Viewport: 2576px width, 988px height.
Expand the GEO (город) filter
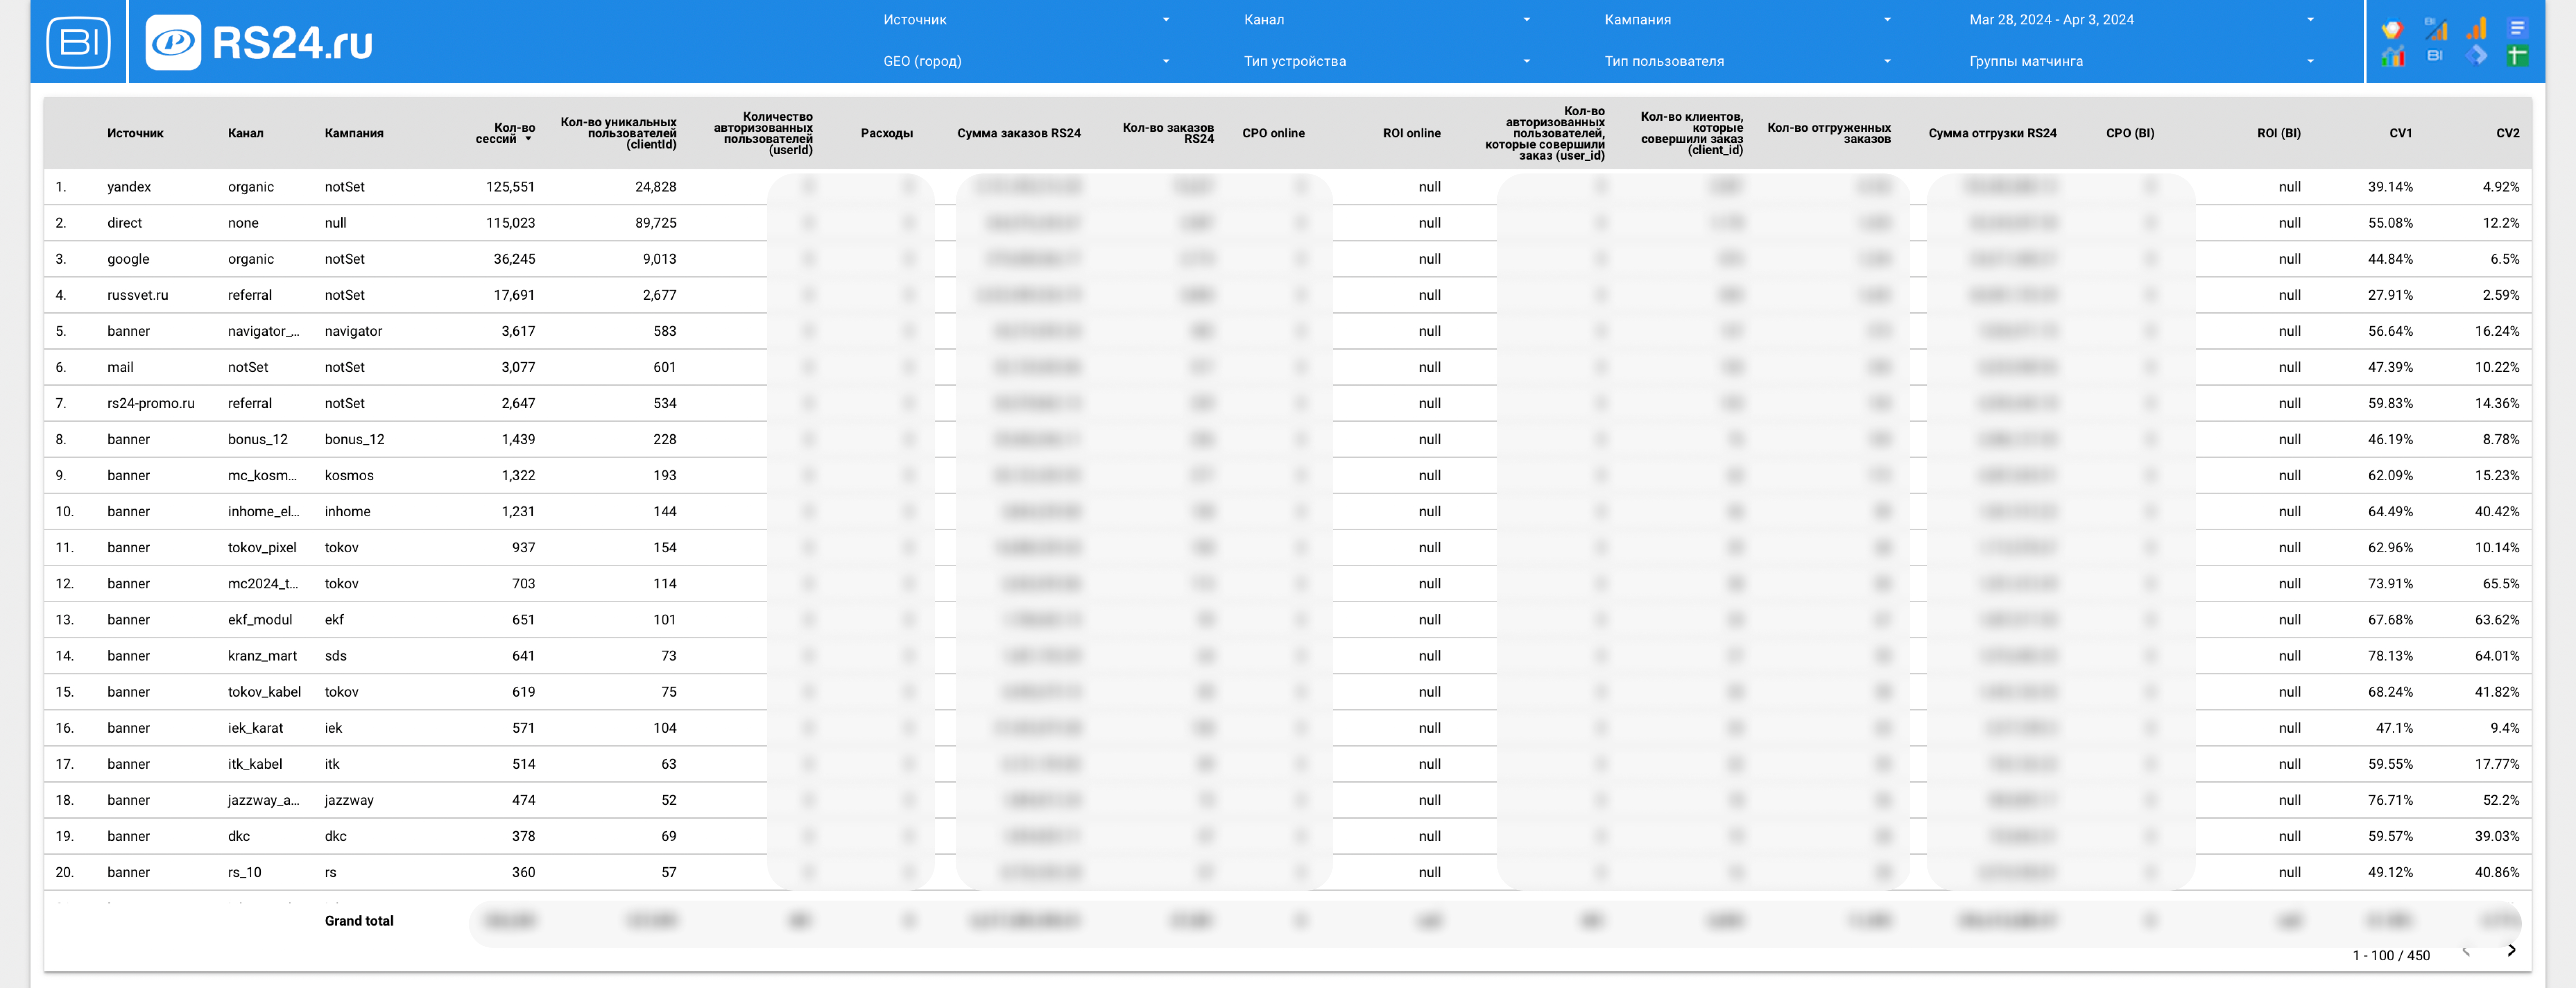click(1026, 61)
